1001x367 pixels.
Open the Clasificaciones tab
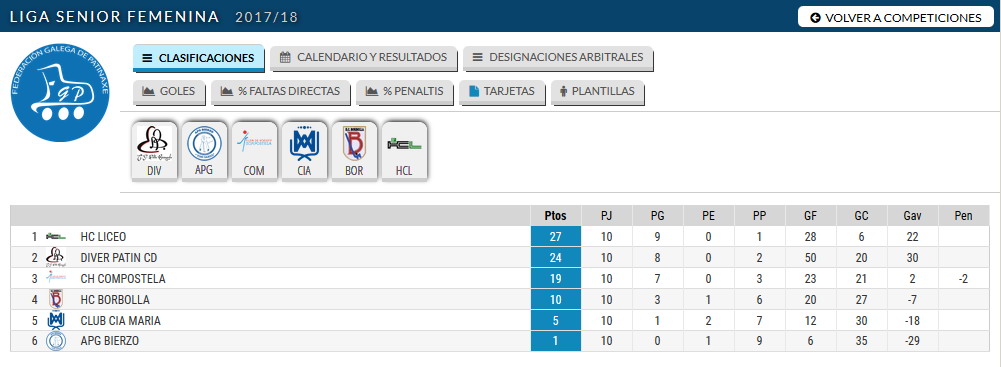coord(198,58)
